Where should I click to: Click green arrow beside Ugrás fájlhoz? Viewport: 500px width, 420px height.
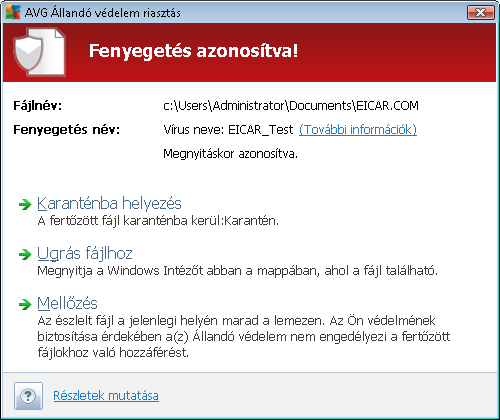(25, 254)
